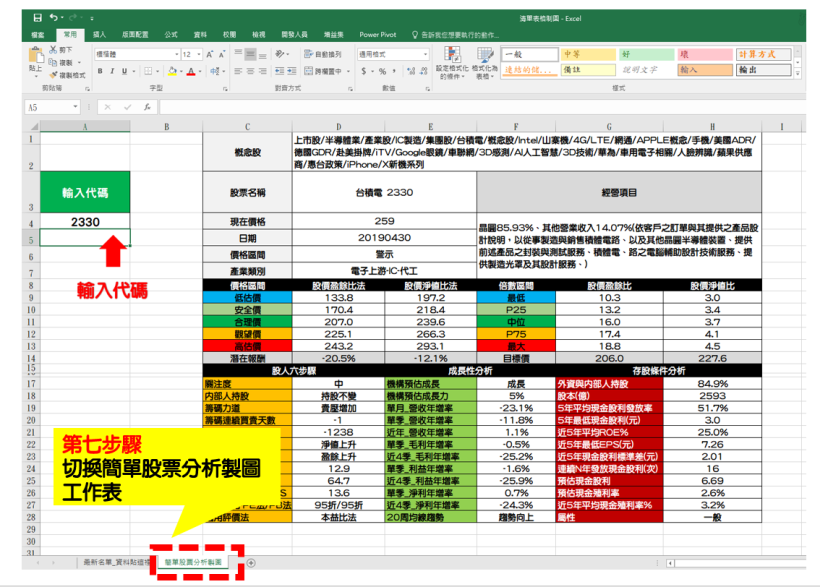This screenshot has width=820, height=587.
Task: Apply the 一般 (Normal) cell style
Action: (530, 54)
